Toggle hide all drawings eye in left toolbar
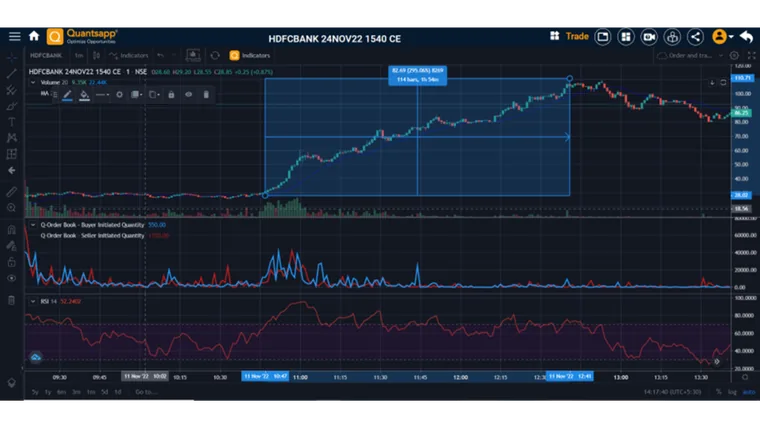 (x=12, y=278)
